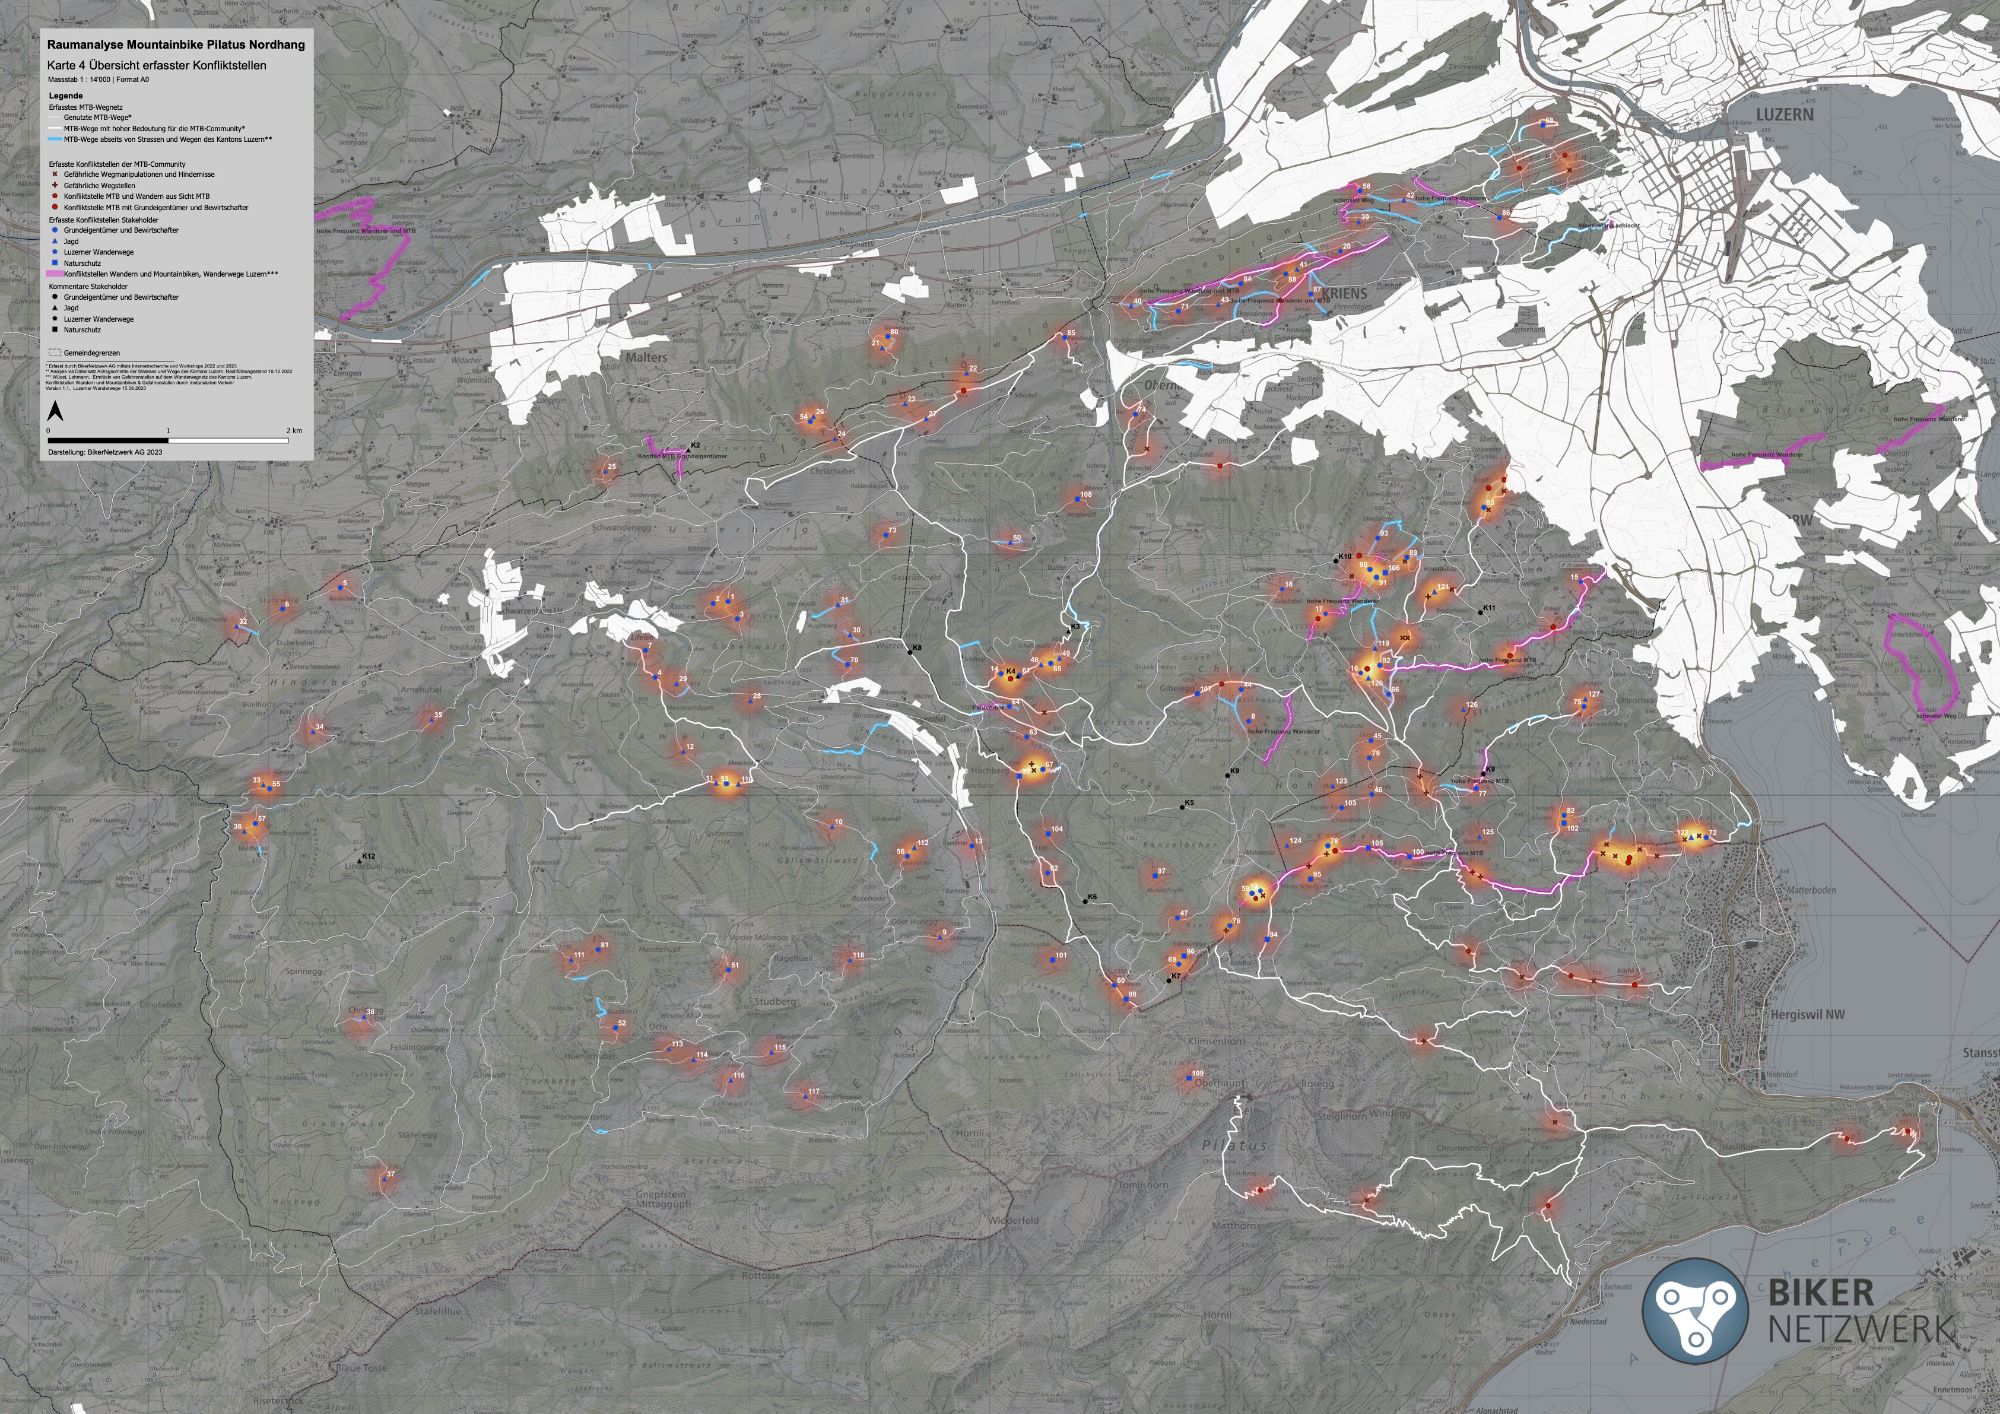Click 'Konfliktstelle MTB und Wandern aus Sicht MTB' entry

coord(137,196)
